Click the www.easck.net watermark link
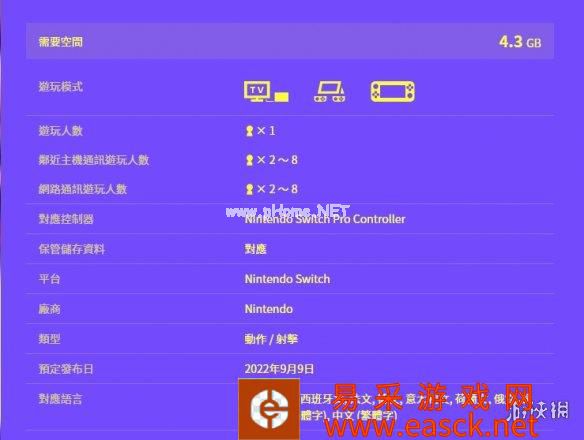 pos(431,426)
